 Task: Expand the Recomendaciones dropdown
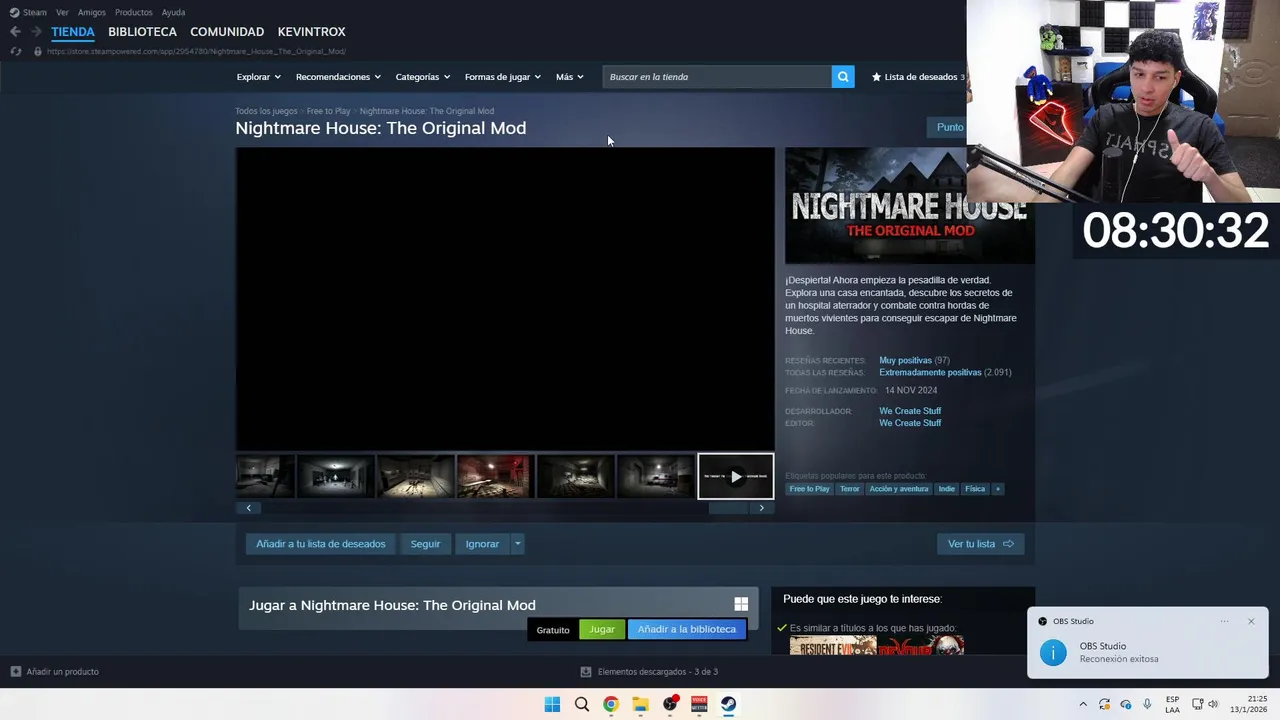point(337,77)
